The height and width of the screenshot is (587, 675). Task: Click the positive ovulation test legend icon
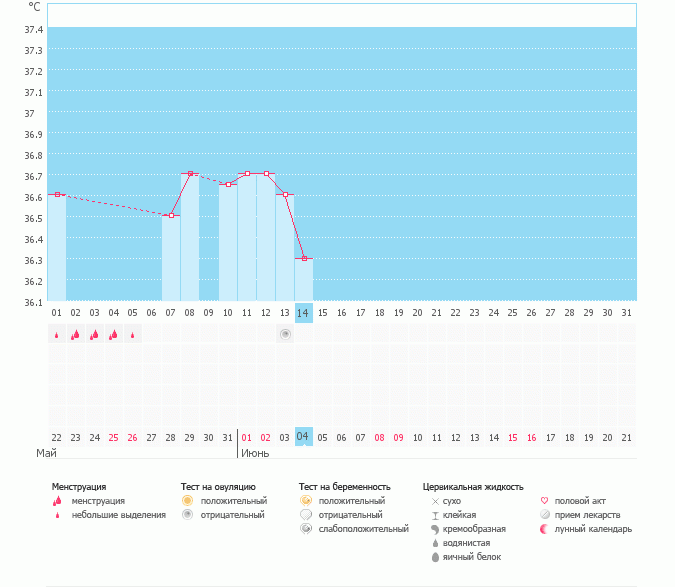pos(187,500)
